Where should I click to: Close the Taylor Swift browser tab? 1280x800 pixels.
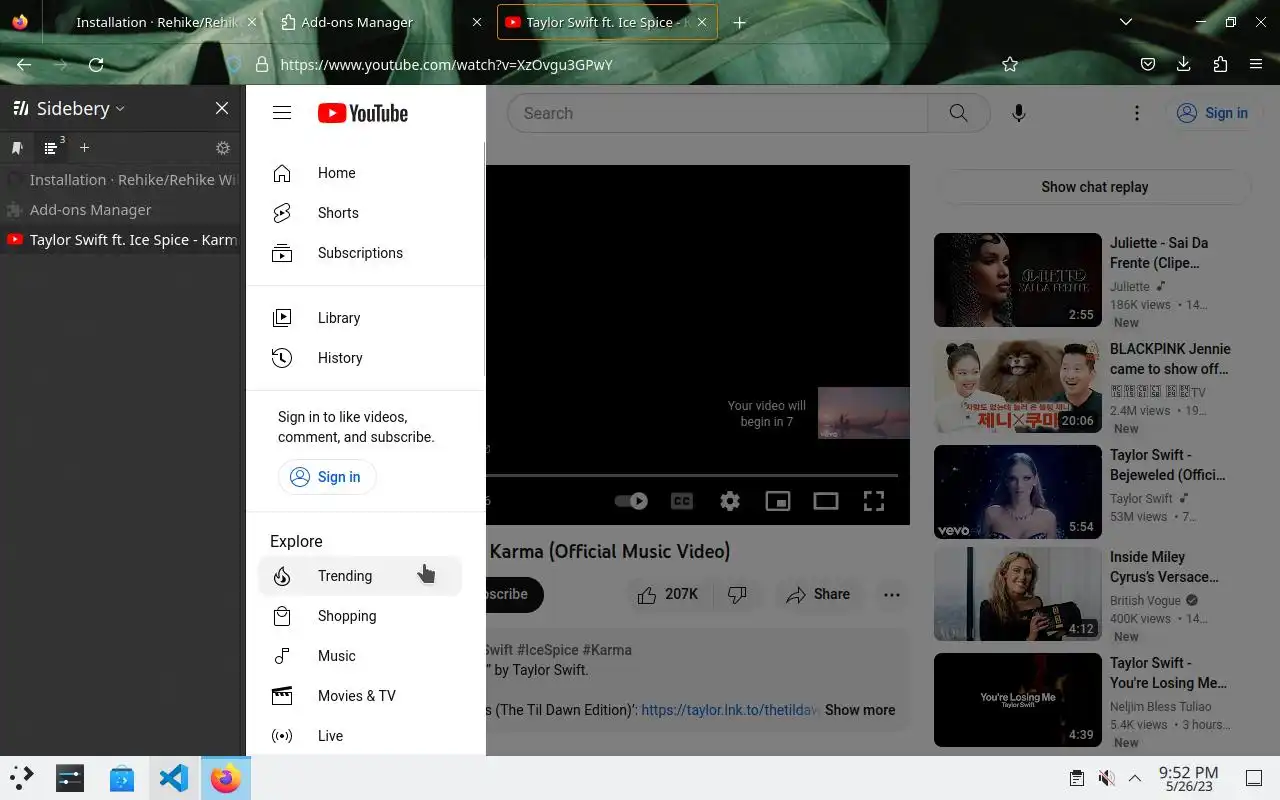[703, 22]
